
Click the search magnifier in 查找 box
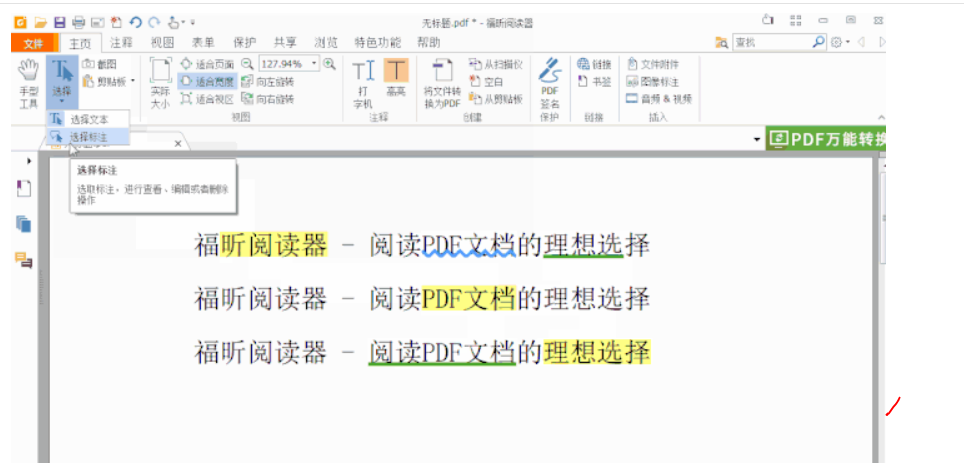click(819, 42)
